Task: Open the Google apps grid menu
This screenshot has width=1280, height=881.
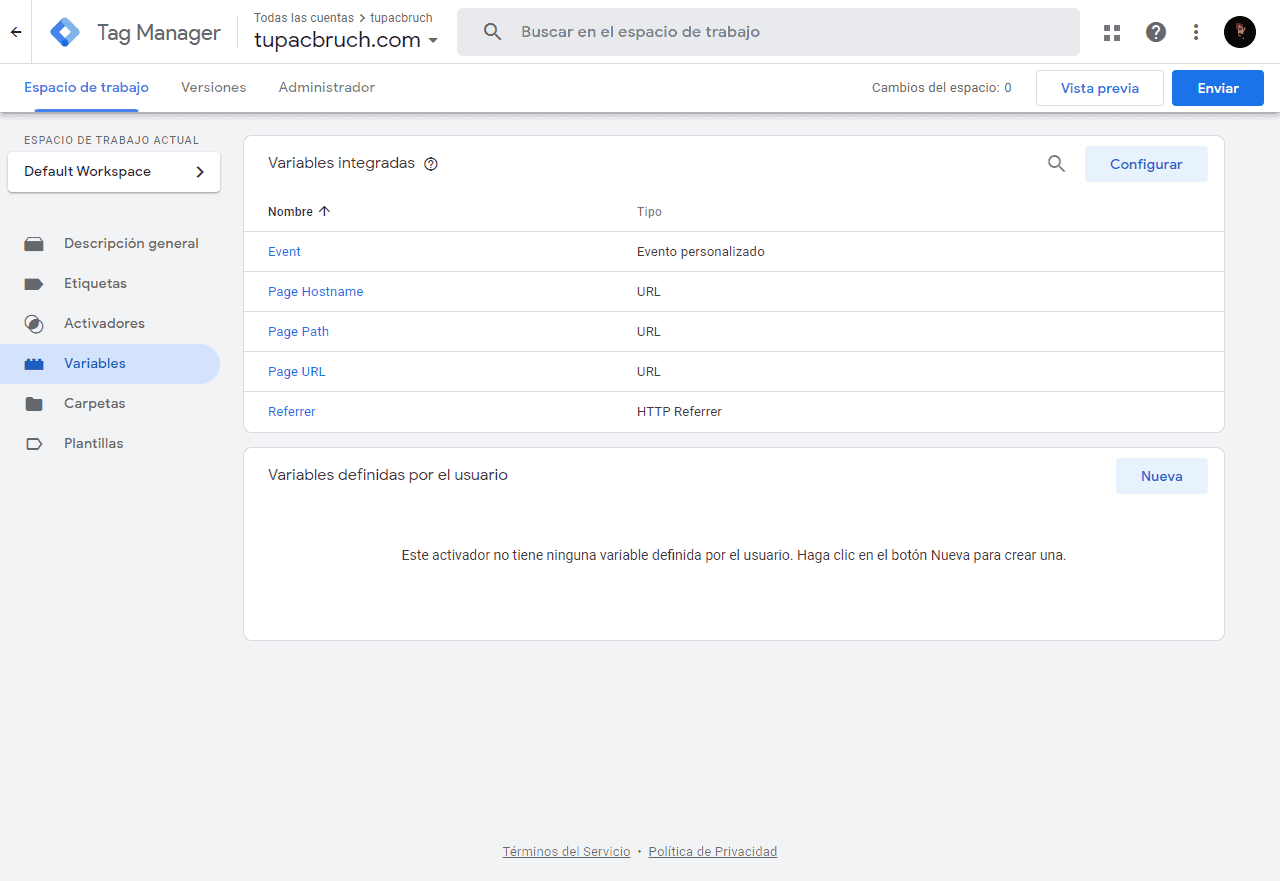Action: pos(1112,32)
